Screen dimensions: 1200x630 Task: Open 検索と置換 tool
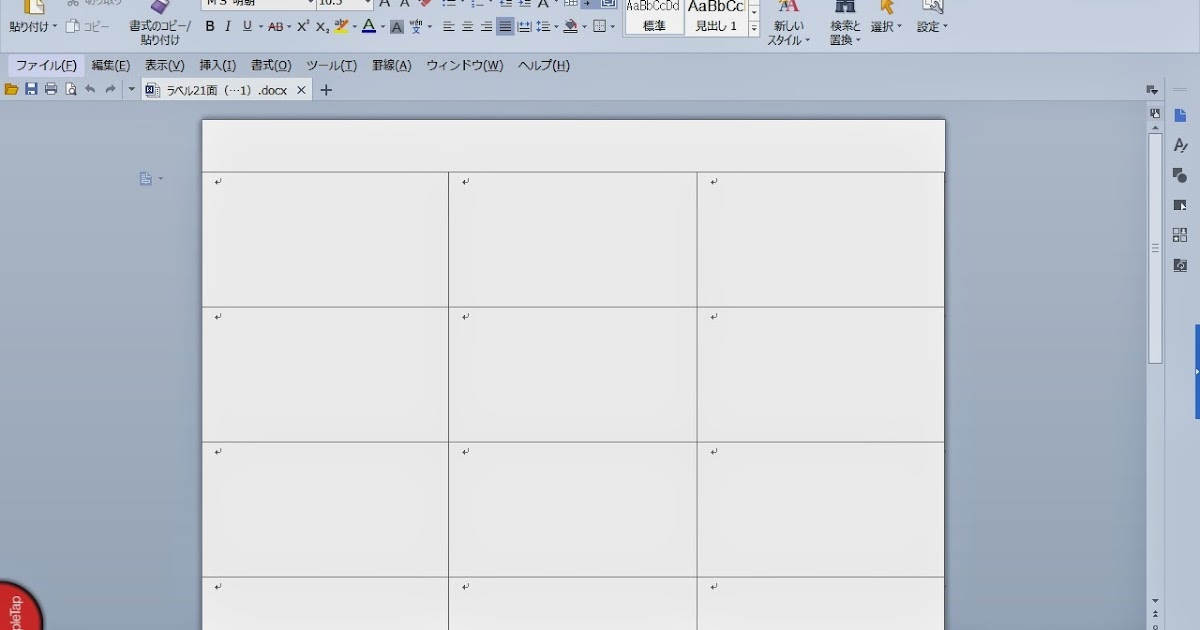point(845,24)
